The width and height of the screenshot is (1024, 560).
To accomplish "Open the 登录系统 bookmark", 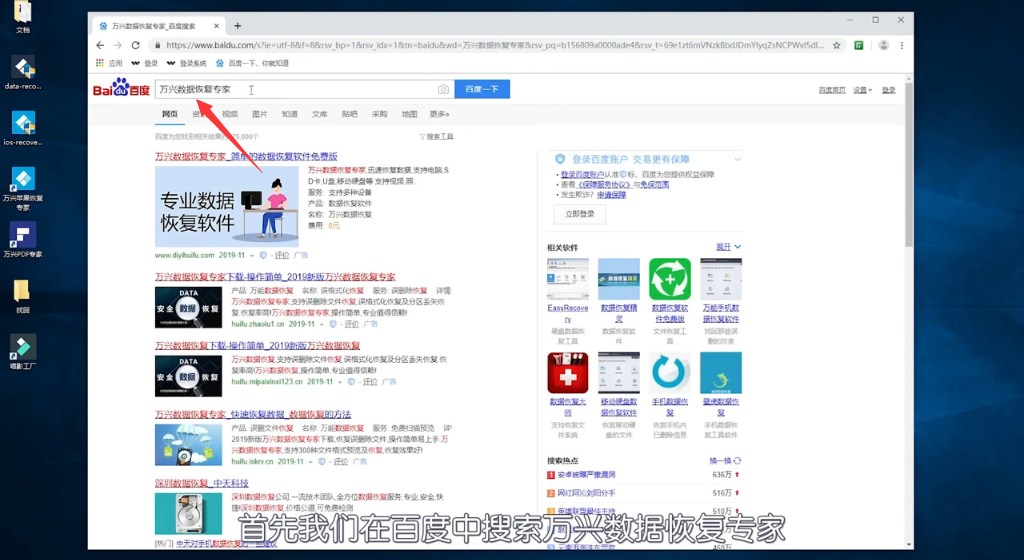I will 187,63.
